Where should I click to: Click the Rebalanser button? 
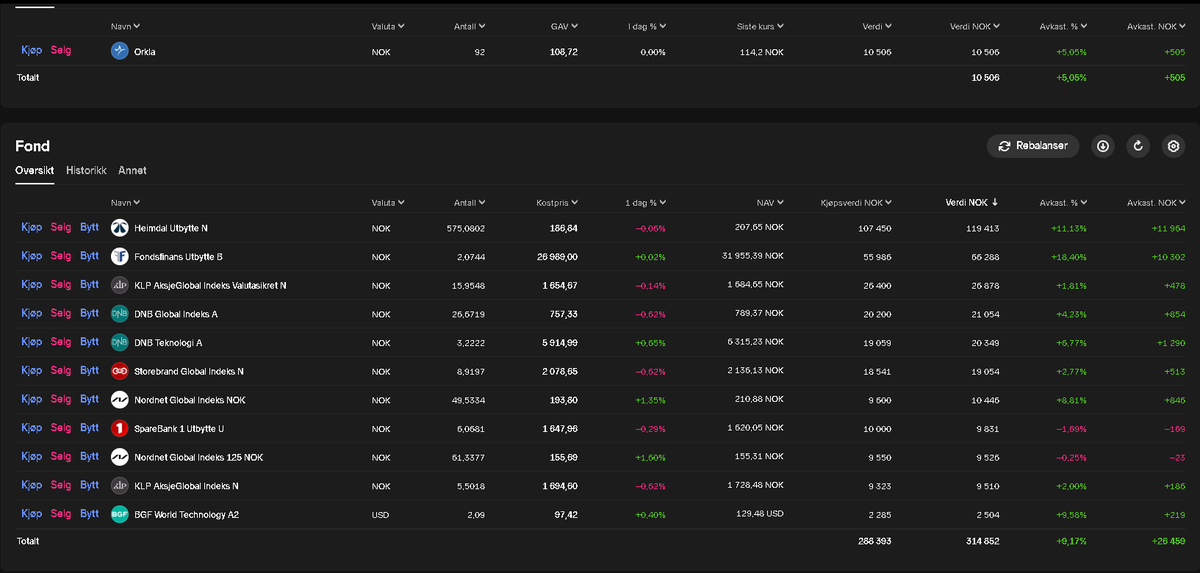(x=1034, y=146)
